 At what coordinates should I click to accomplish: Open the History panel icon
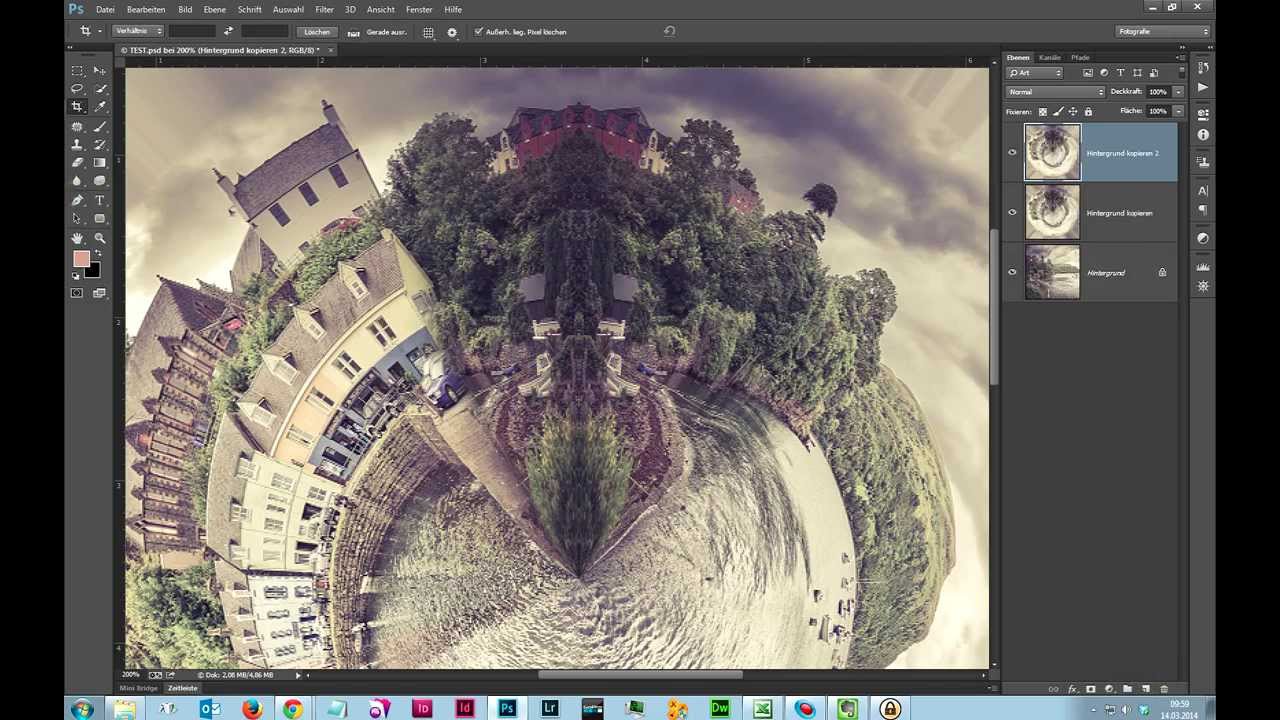click(1203, 67)
